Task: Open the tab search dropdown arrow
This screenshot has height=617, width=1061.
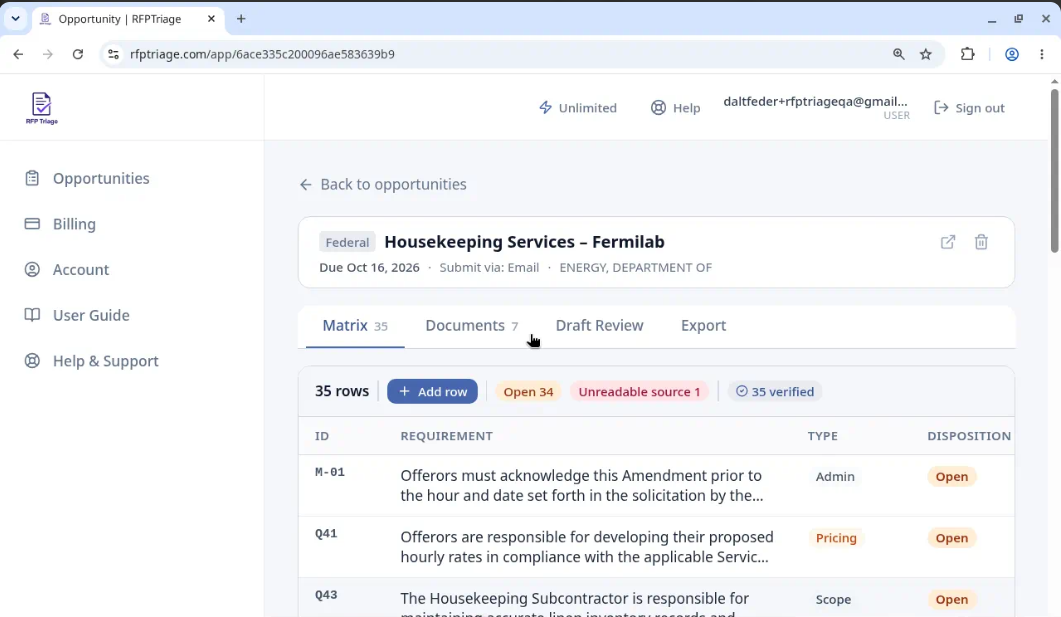Action: pyautogui.click(x=16, y=19)
